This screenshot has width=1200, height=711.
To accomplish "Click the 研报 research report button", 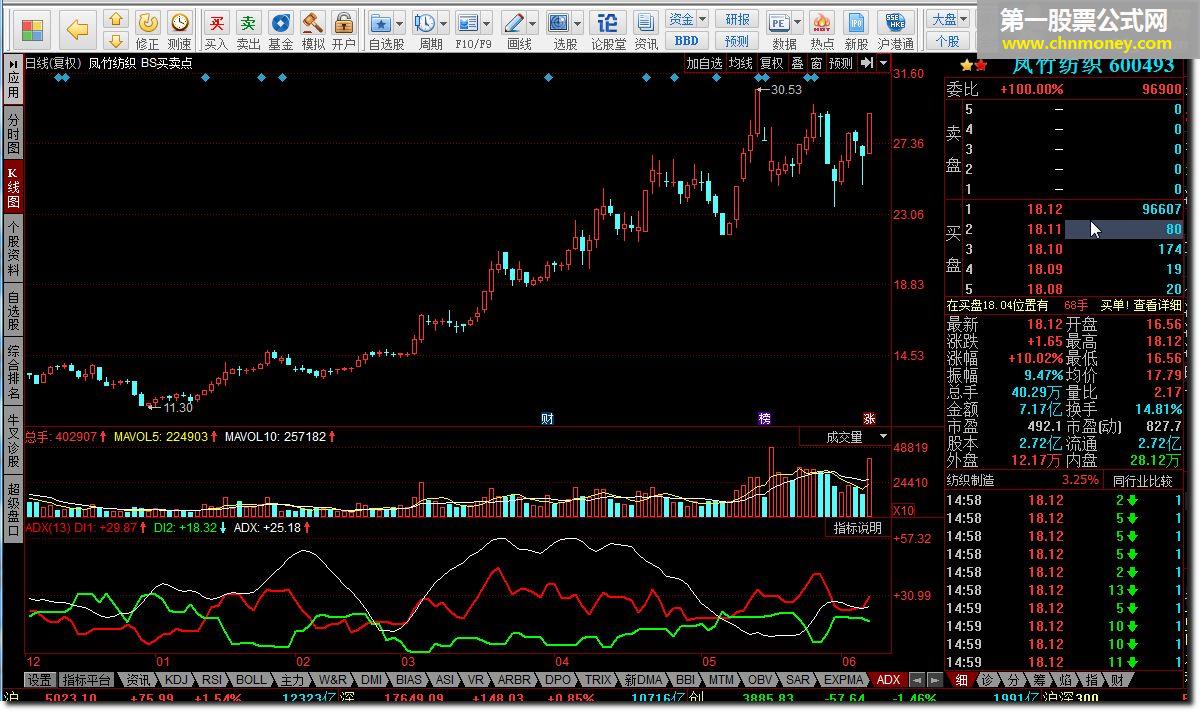I will tap(737, 19).
